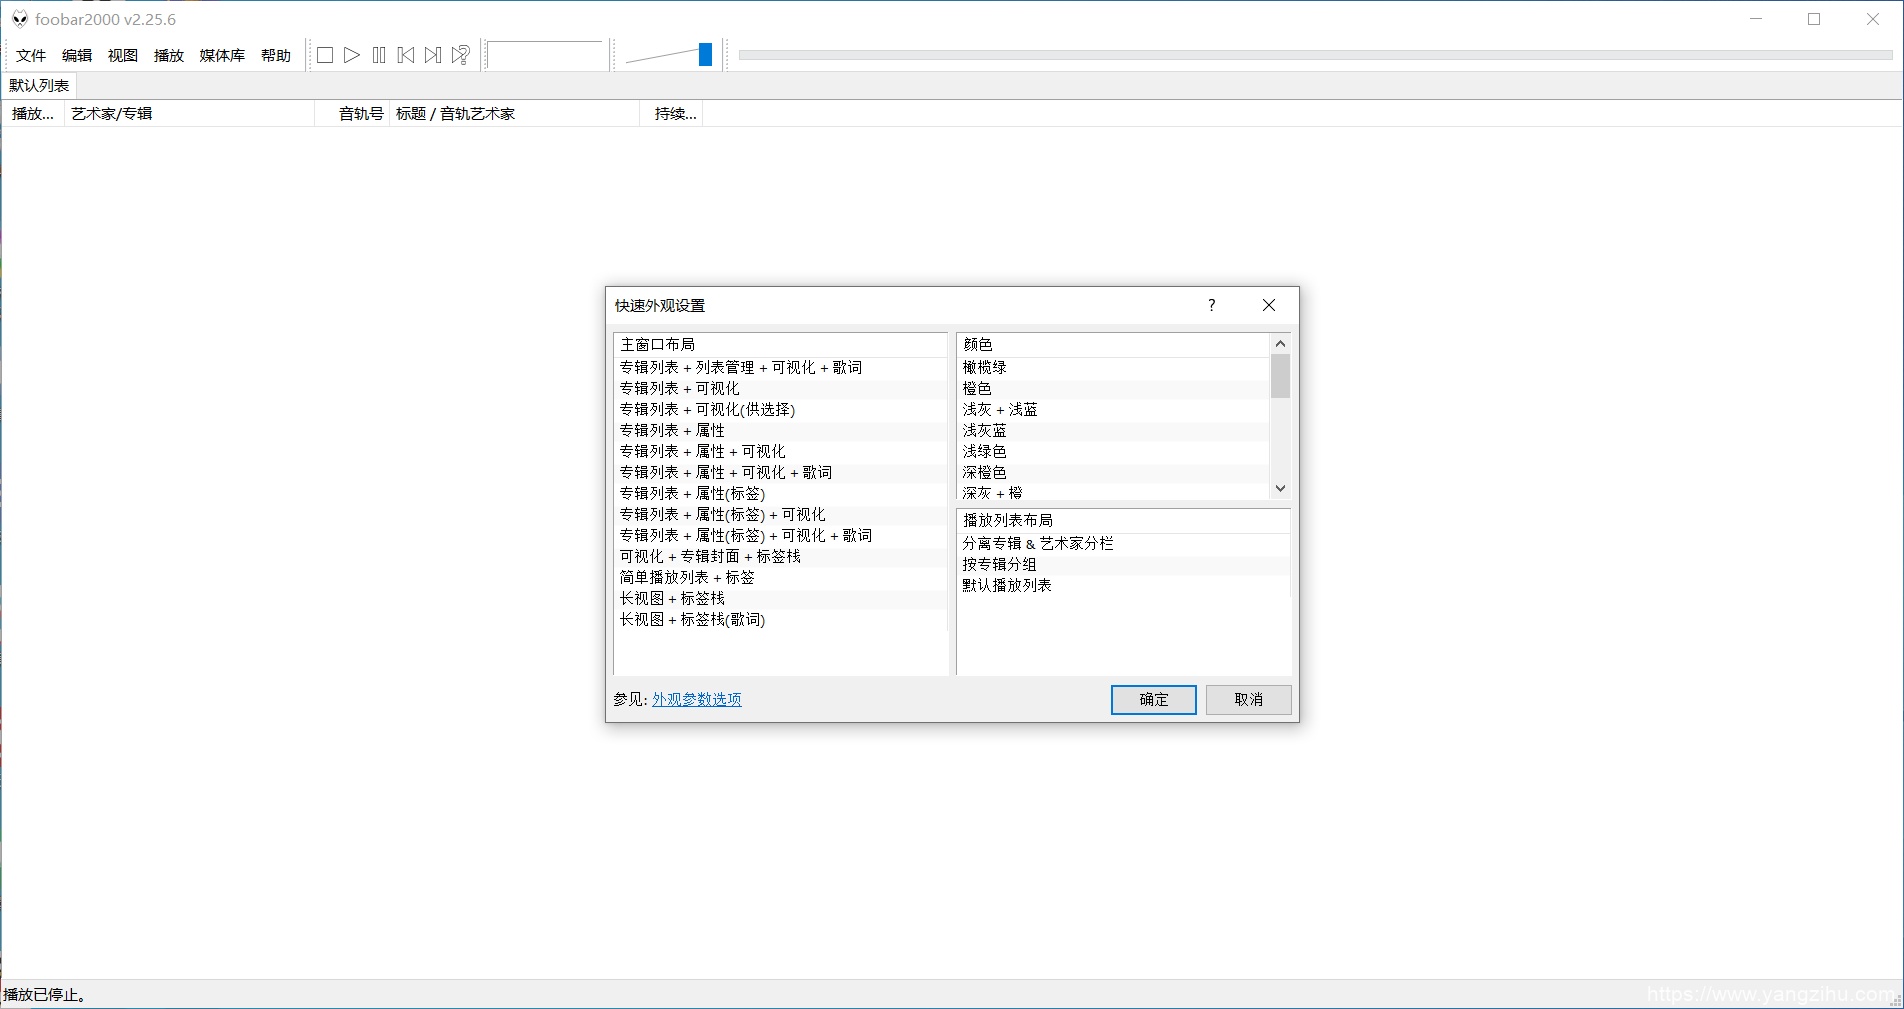Choose the 浅灰蓝 color scheme
This screenshot has width=1904, height=1009.
(984, 430)
